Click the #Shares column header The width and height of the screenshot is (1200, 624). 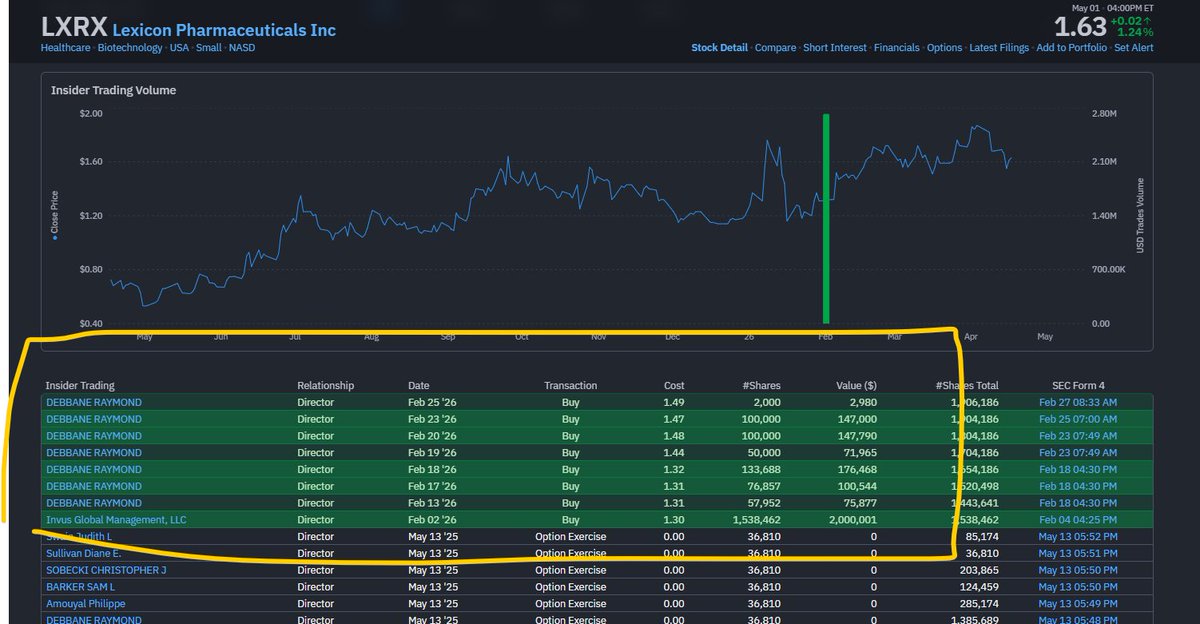[762, 385]
